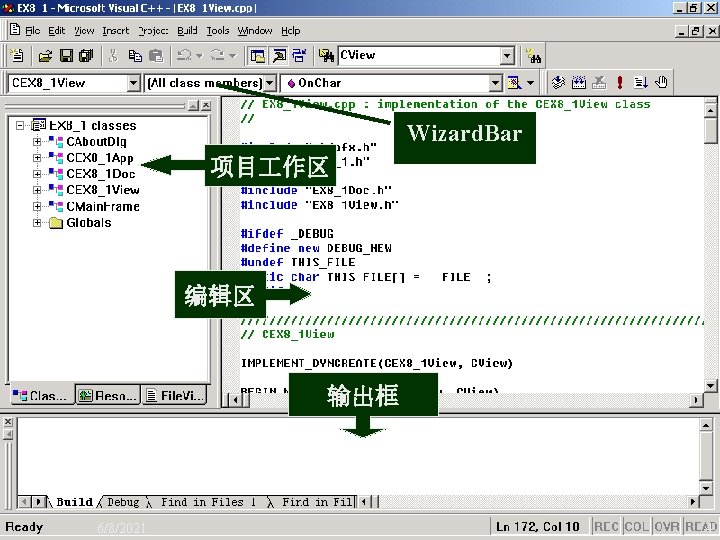Open the Redo history dropdown arrow
This screenshot has height=540, width=720.
232,56
